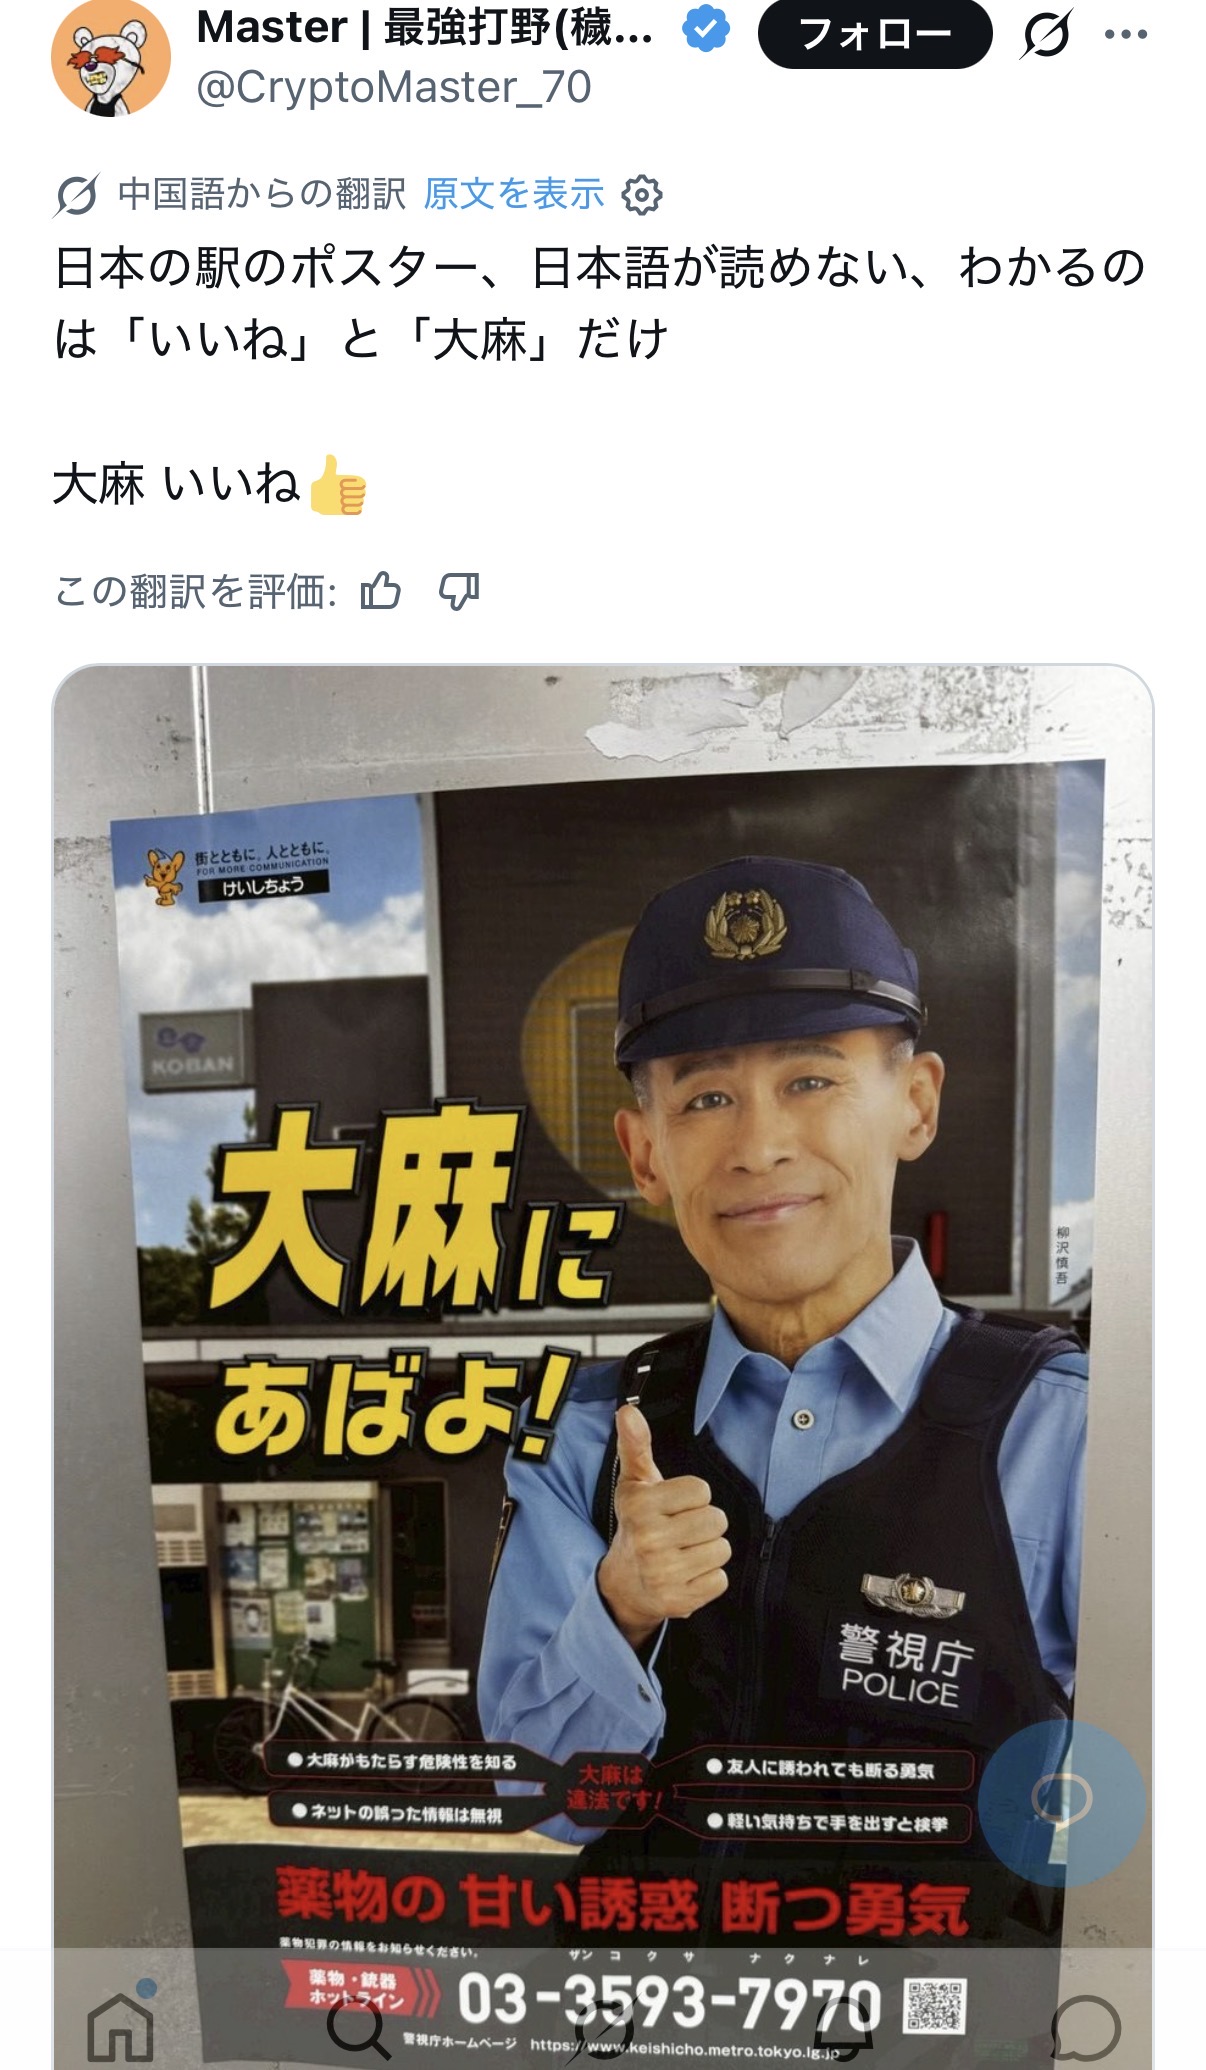Open the three-dots more options menu

1126,34
